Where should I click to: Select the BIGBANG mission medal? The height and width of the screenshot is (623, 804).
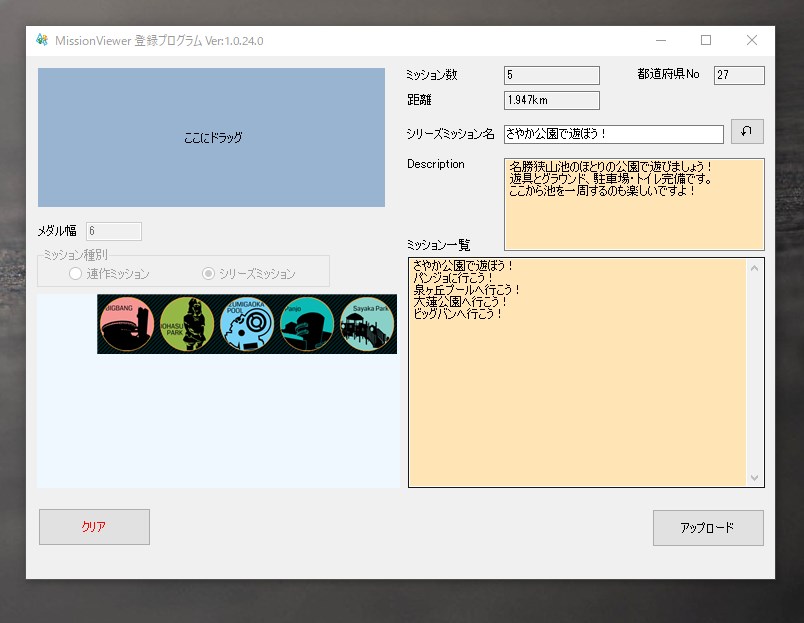tap(127, 324)
